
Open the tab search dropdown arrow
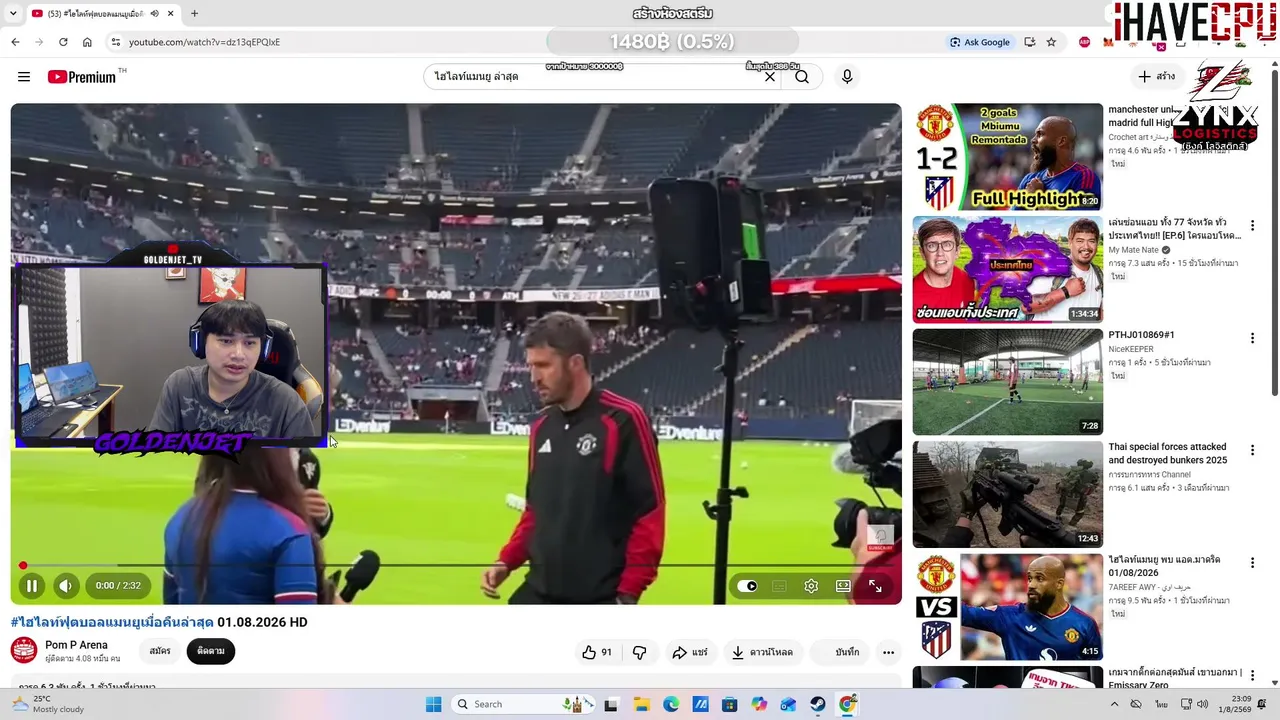15,14
